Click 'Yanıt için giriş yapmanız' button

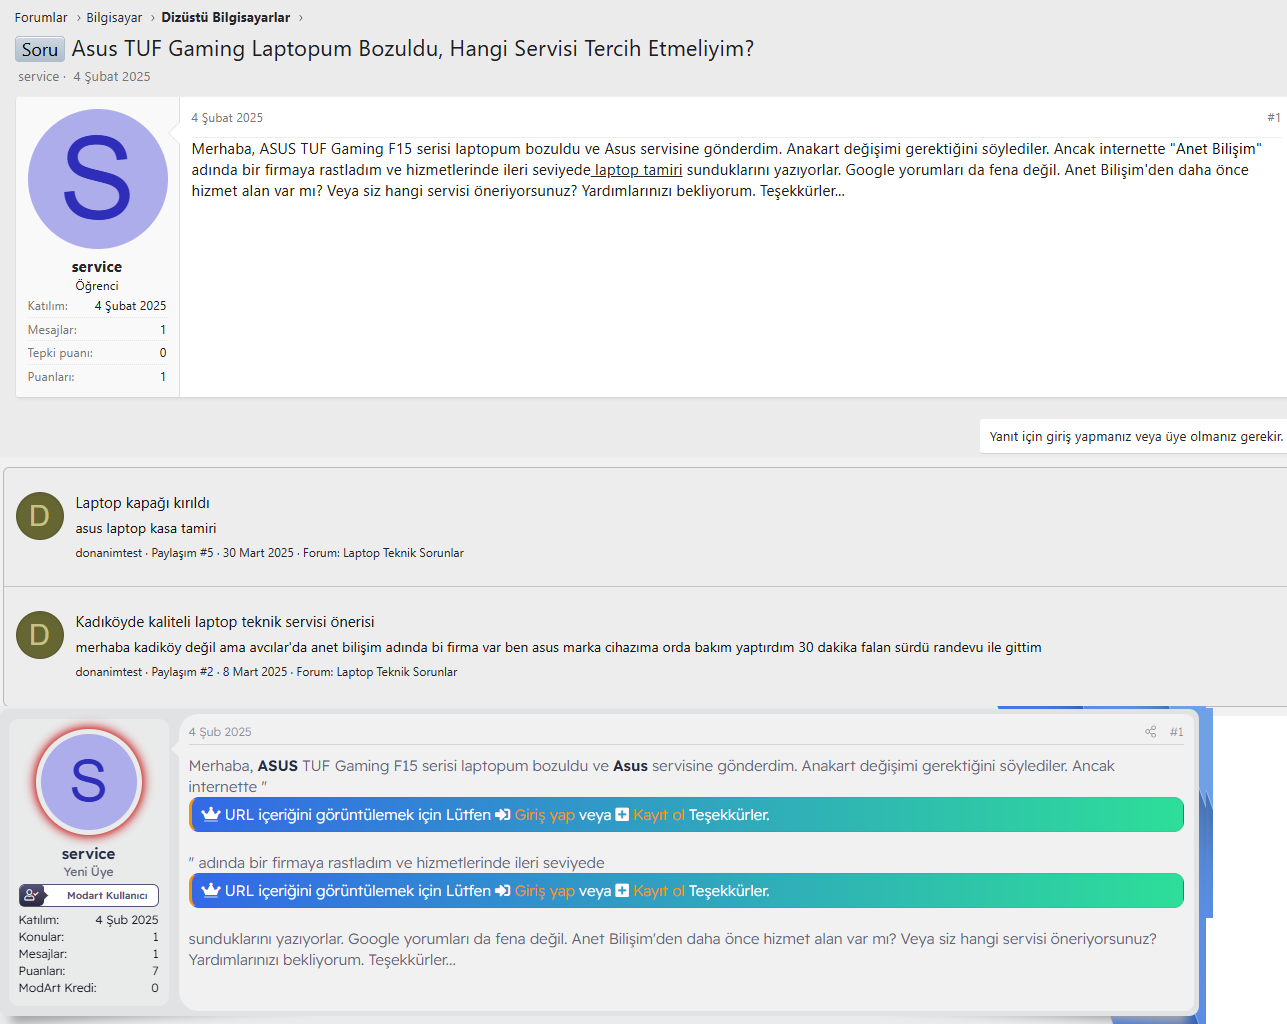click(1136, 437)
